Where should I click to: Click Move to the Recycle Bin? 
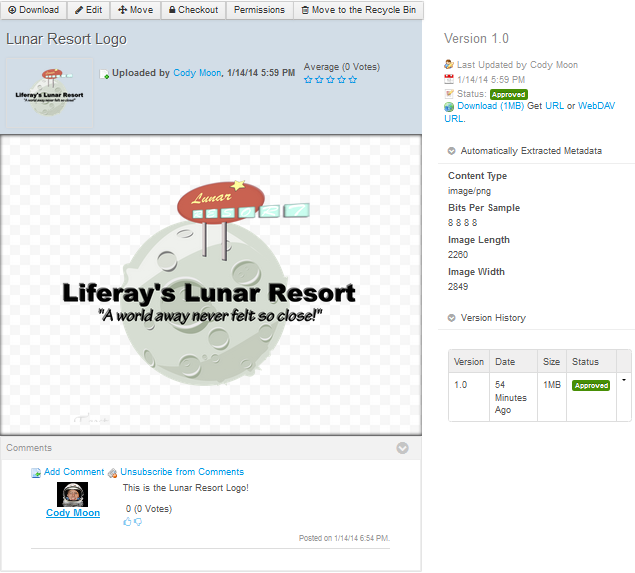[x=358, y=10]
